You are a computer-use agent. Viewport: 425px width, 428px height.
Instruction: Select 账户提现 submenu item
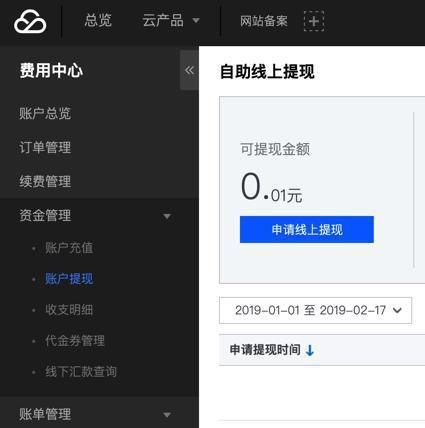[x=69, y=279]
